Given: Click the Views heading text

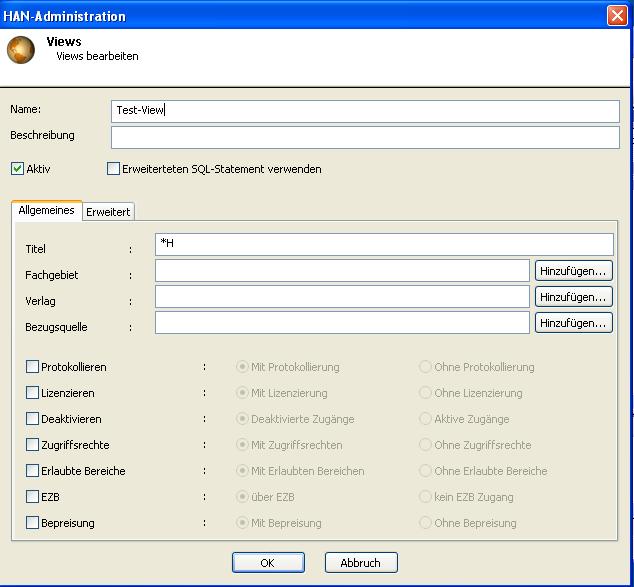Looking at the screenshot, I should [64, 42].
